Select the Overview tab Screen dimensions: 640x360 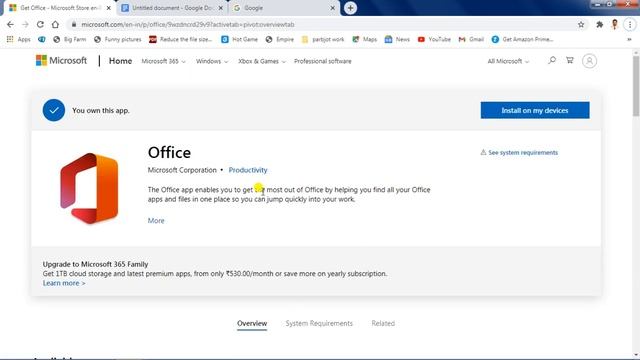[x=252, y=323]
